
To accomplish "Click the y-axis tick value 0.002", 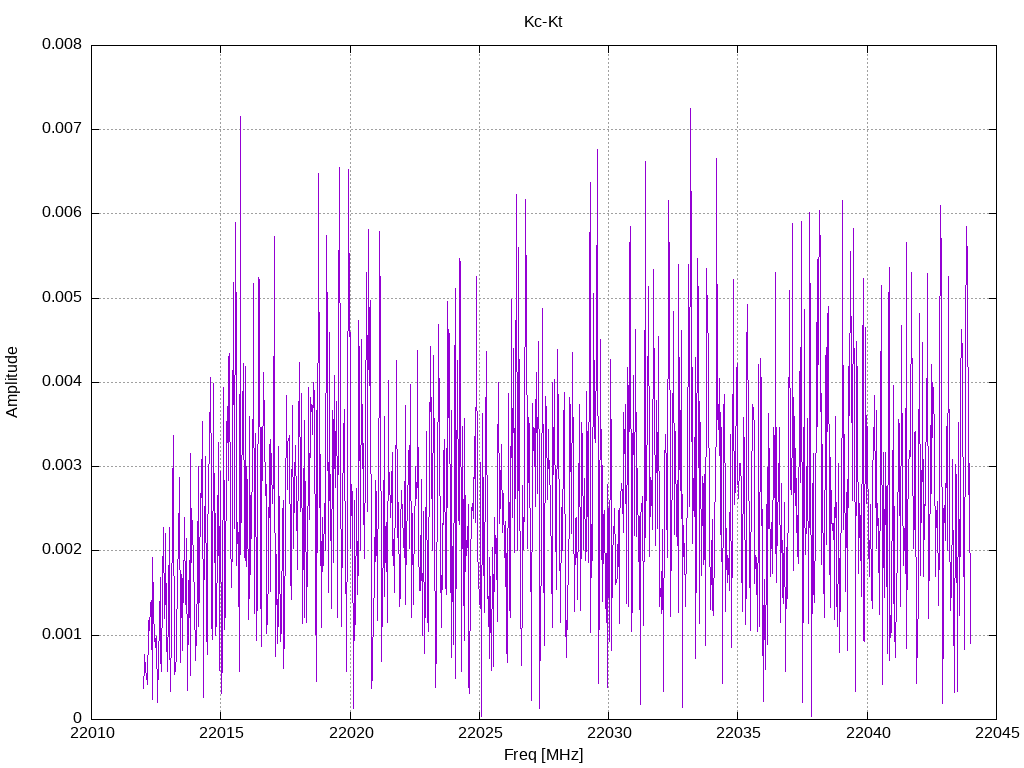I will [x=62, y=550].
